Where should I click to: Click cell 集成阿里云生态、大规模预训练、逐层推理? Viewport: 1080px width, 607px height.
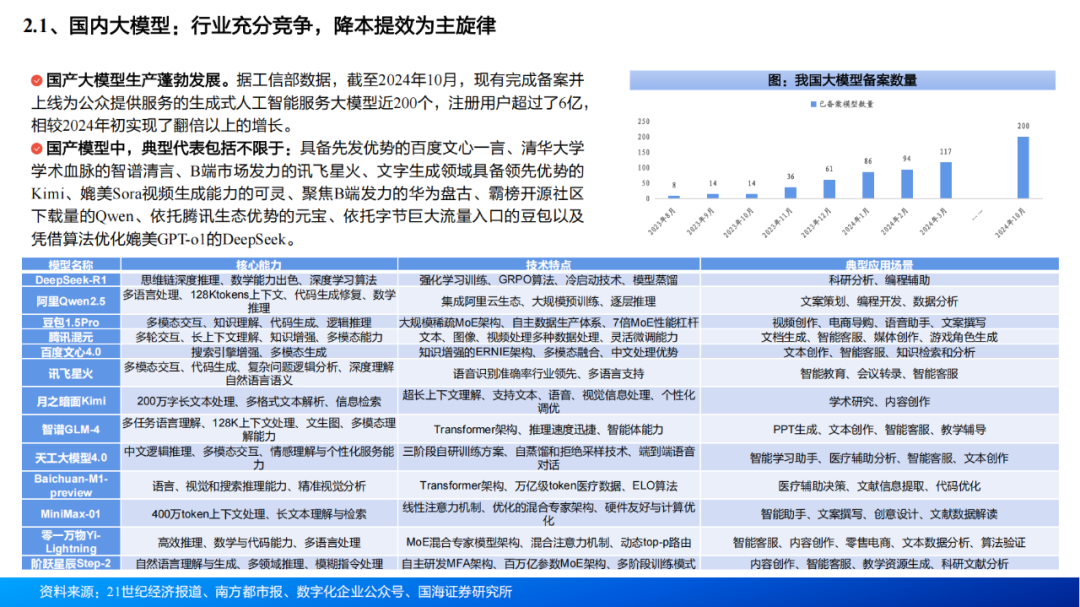coord(548,301)
